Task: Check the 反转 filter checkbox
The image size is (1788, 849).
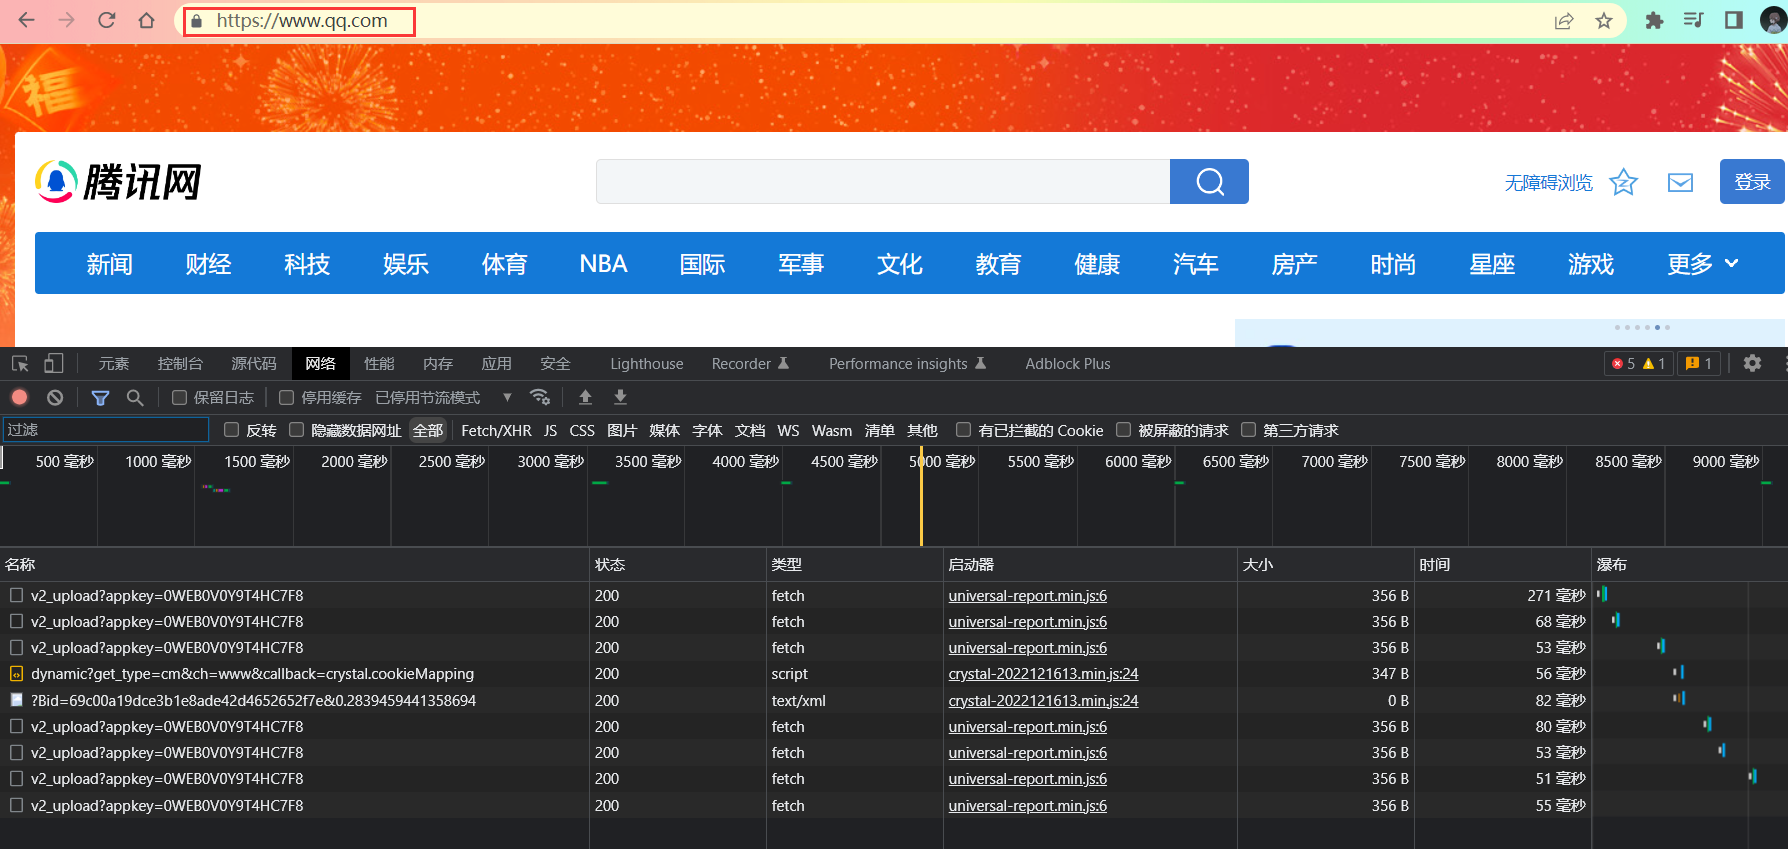Action: [x=232, y=430]
